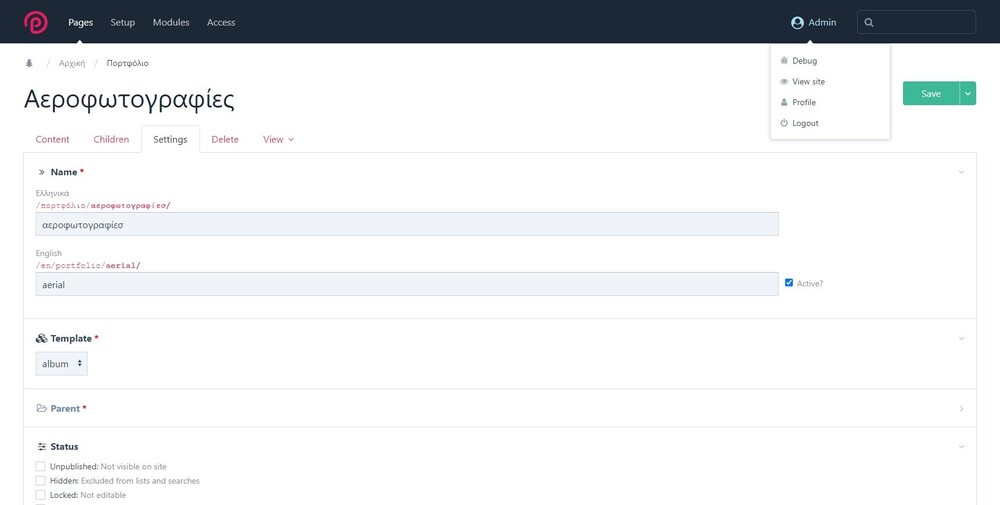The height and width of the screenshot is (505, 1000).
Task: Go to Πορτφόλιο breadcrumb link
Action: (127, 63)
